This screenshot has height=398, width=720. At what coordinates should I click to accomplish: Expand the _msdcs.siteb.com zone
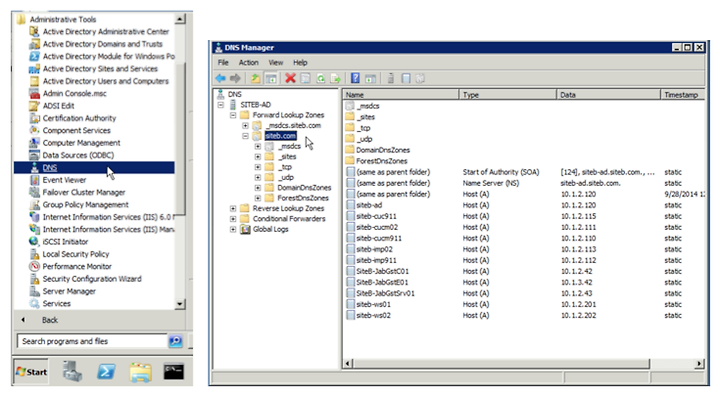coord(245,125)
